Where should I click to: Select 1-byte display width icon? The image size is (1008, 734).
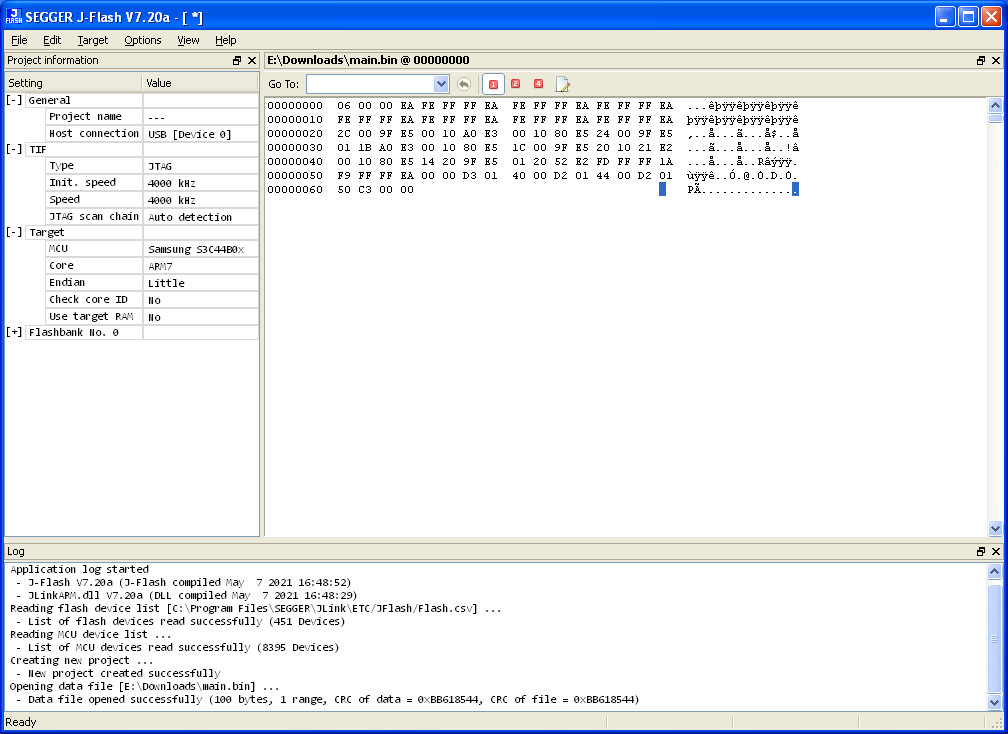click(x=493, y=84)
